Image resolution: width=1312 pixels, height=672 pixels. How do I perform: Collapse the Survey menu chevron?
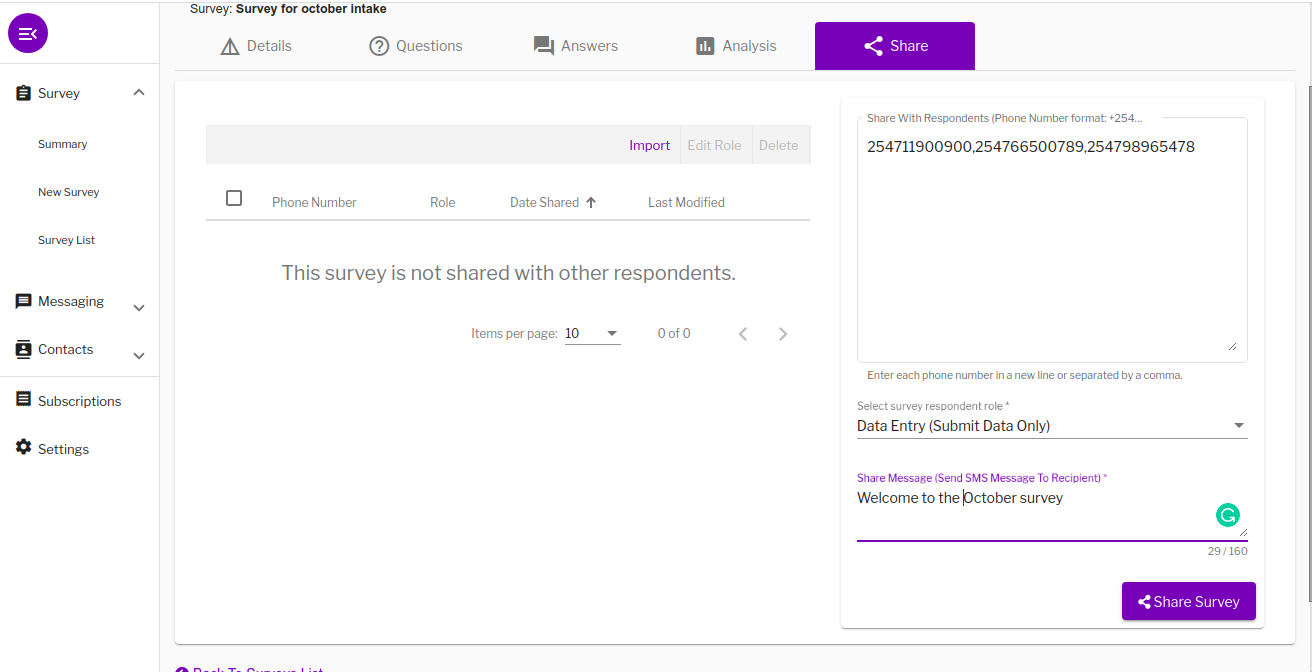(x=139, y=92)
